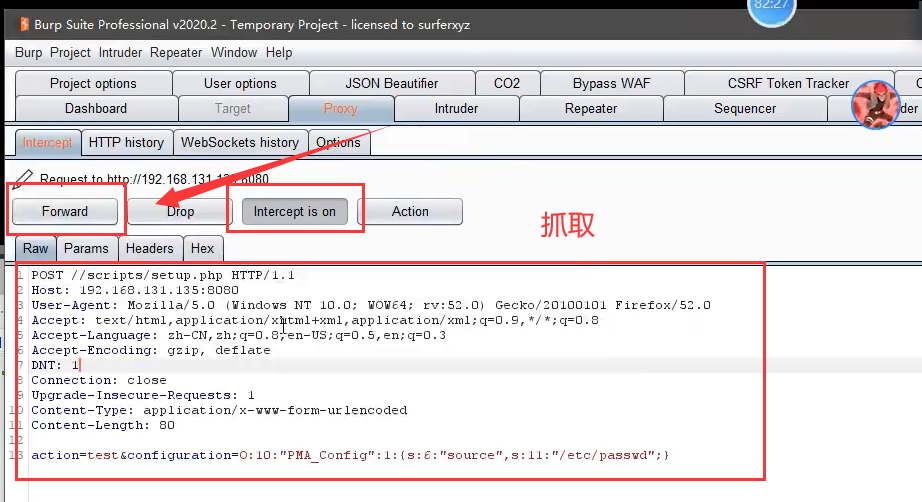Viewport: 922px width, 502px height.
Task: Open the Action button menu
Action: (410, 212)
